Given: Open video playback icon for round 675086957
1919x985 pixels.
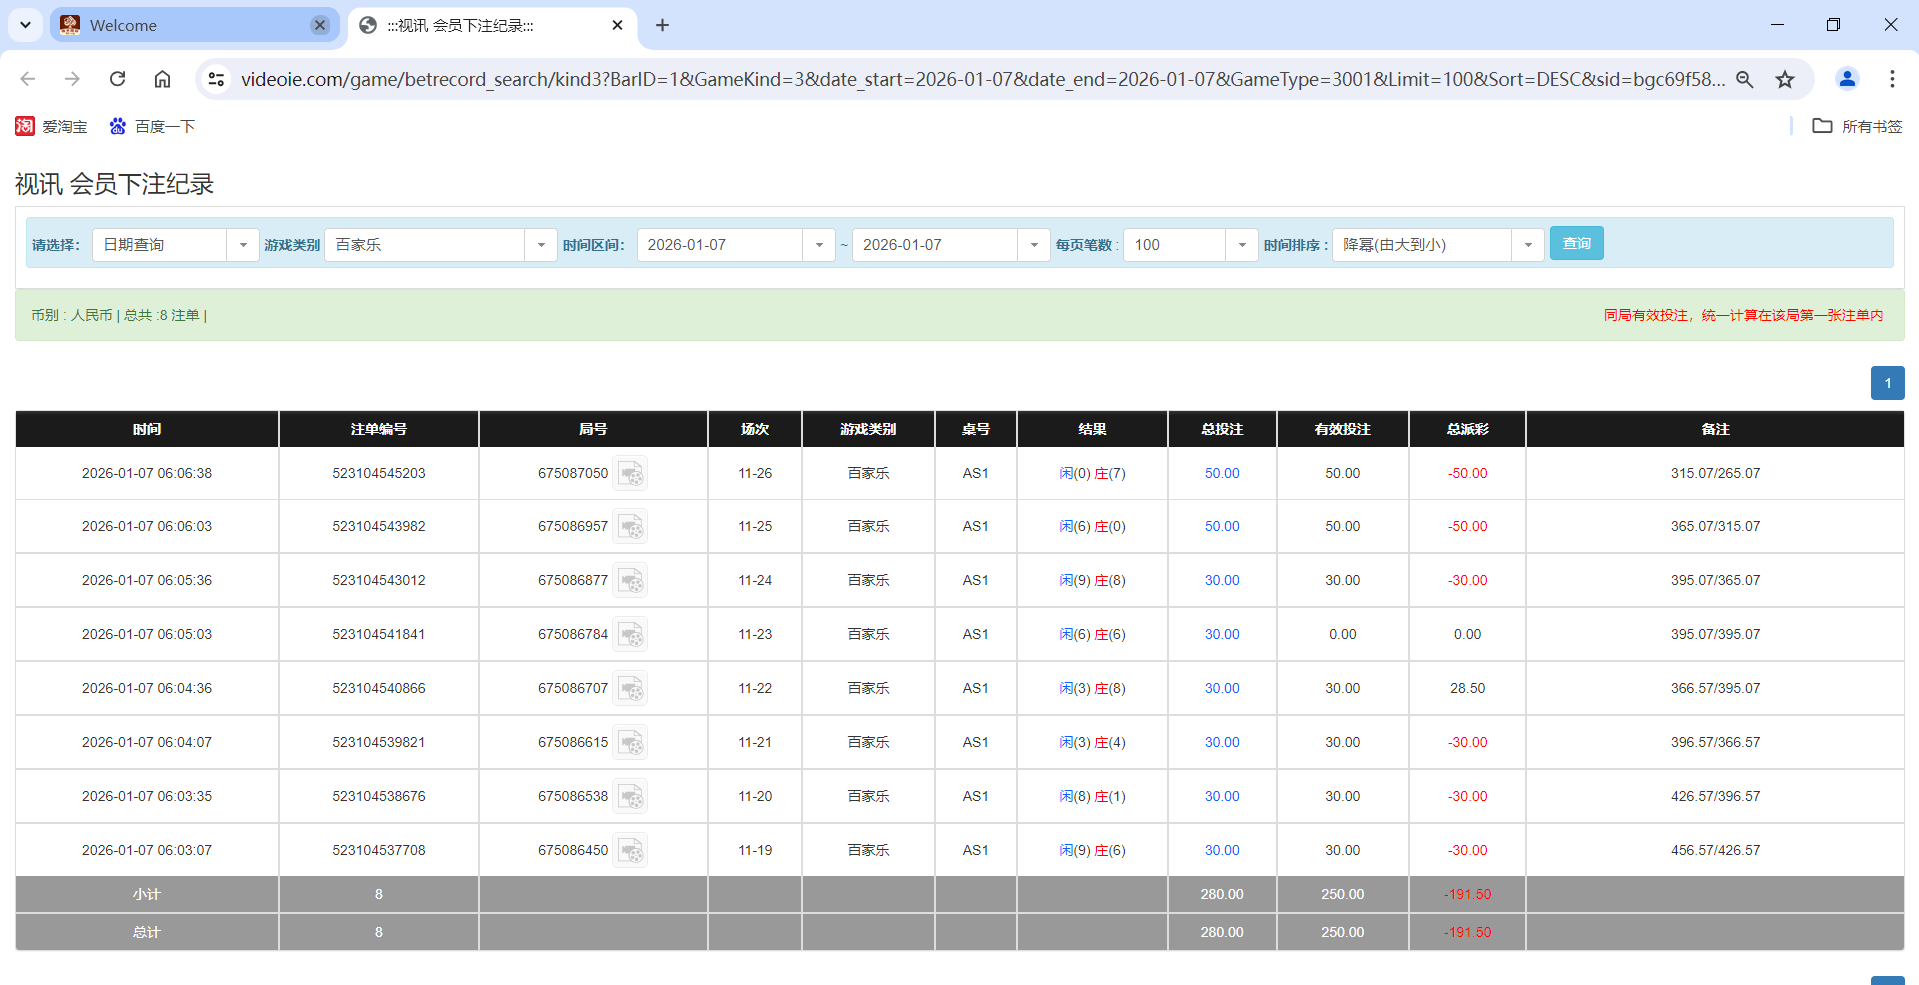Looking at the screenshot, I should pyautogui.click(x=631, y=526).
